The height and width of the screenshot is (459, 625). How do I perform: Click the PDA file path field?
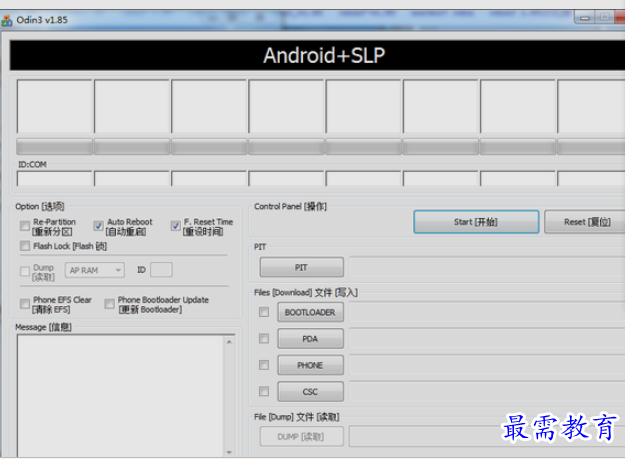pyautogui.click(x=487, y=339)
